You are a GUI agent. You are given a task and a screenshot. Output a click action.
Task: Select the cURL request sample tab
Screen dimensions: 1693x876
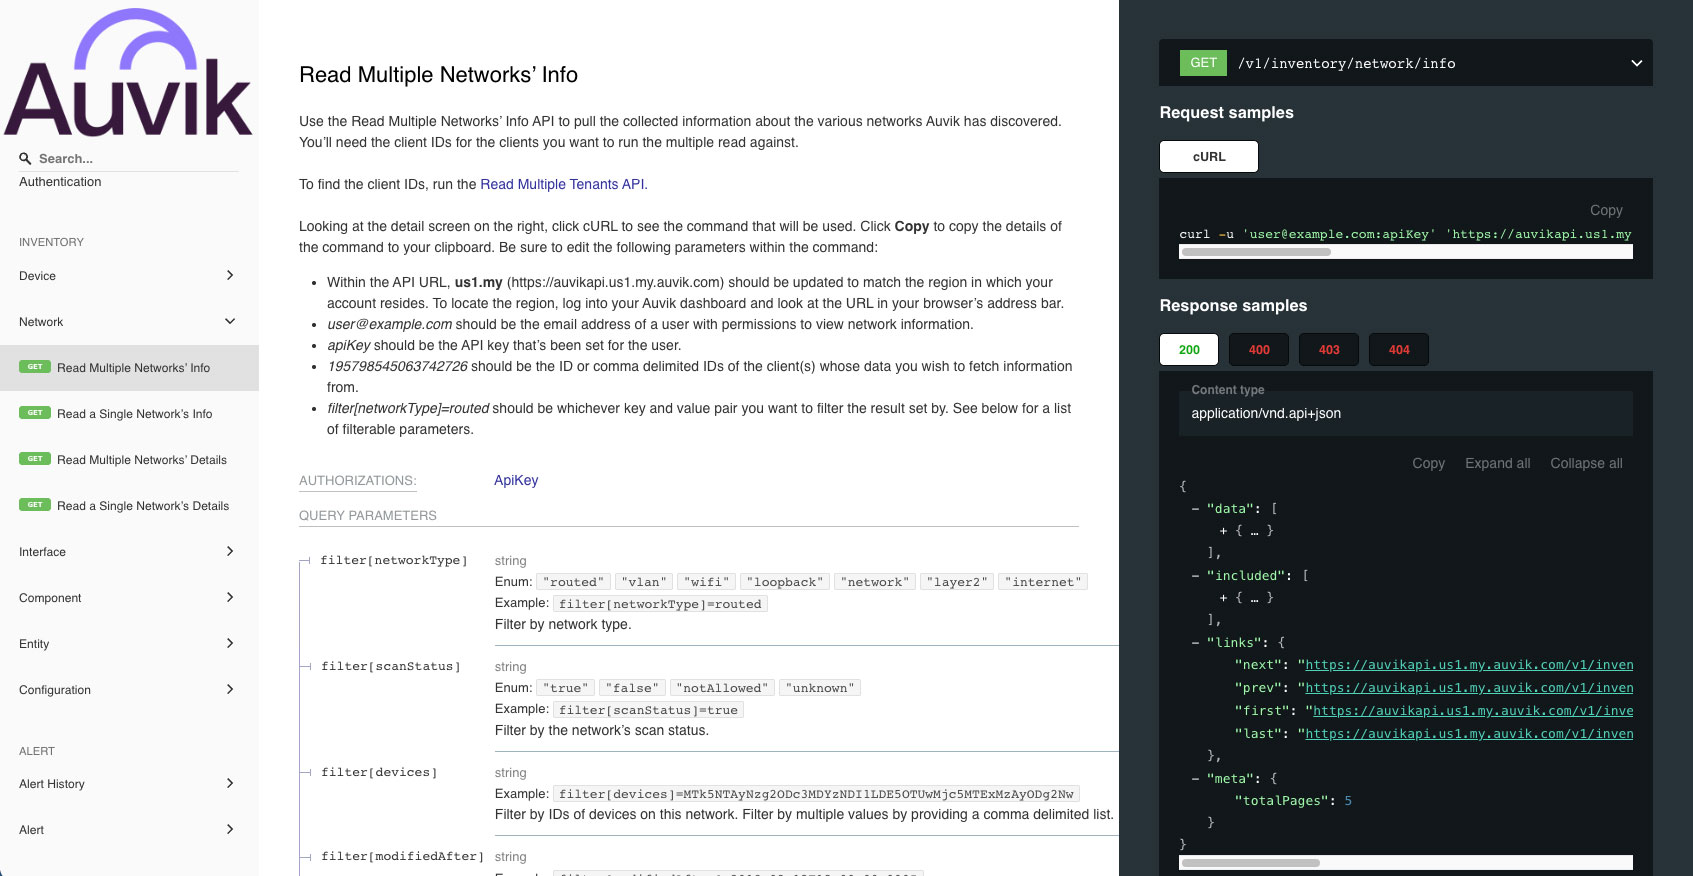pyautogui.click(x=1209, y=156)
